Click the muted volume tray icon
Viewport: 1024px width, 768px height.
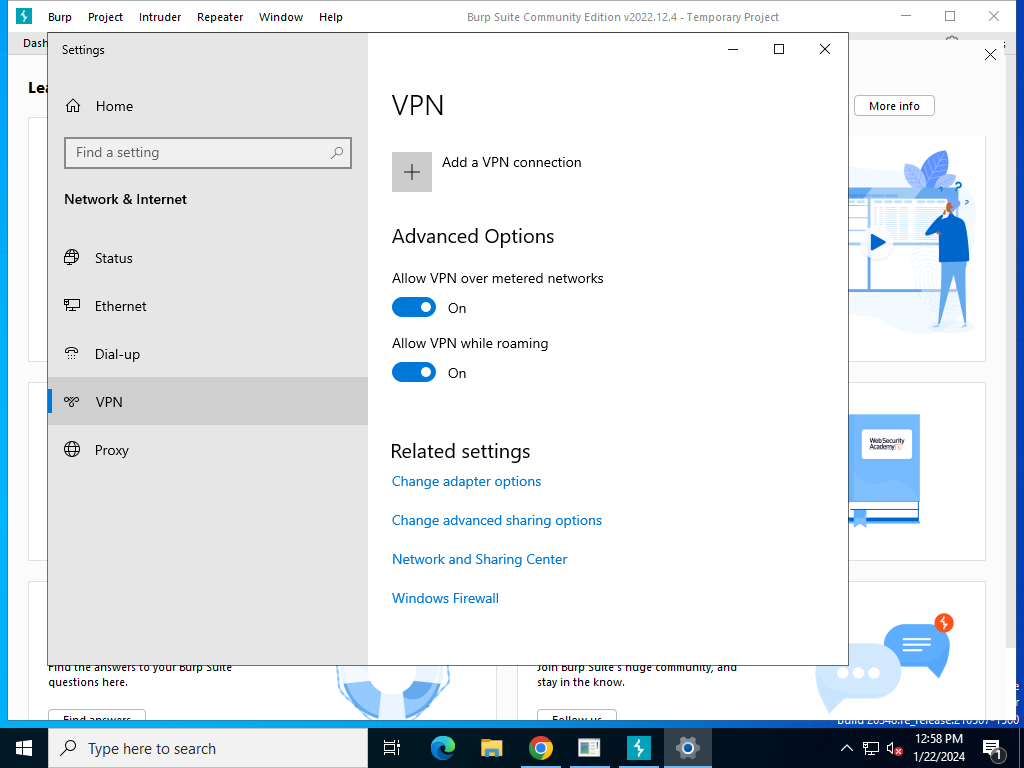[894, 748]
